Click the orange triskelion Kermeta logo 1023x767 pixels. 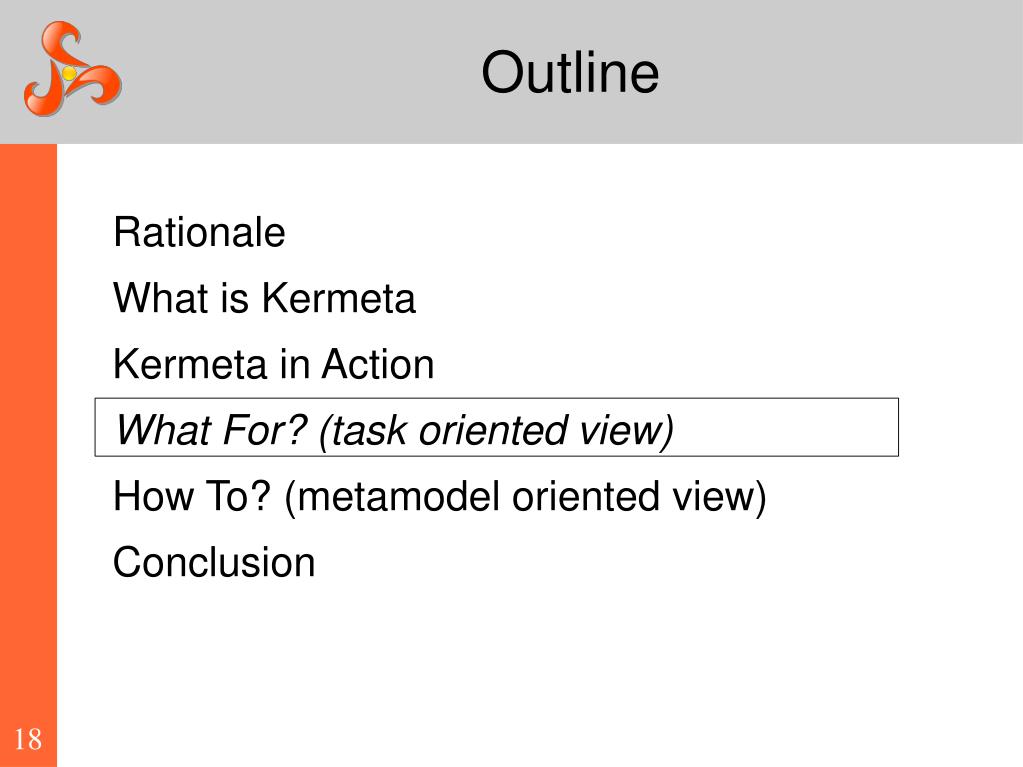tap(72, 69)
